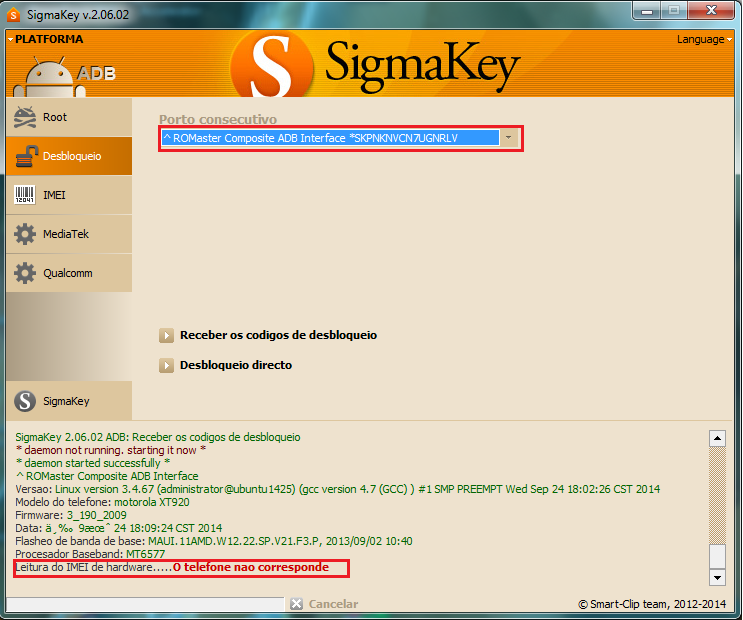Click the log scrollbar down arrow
Screen dimensions: 743x620
point(717,577)
